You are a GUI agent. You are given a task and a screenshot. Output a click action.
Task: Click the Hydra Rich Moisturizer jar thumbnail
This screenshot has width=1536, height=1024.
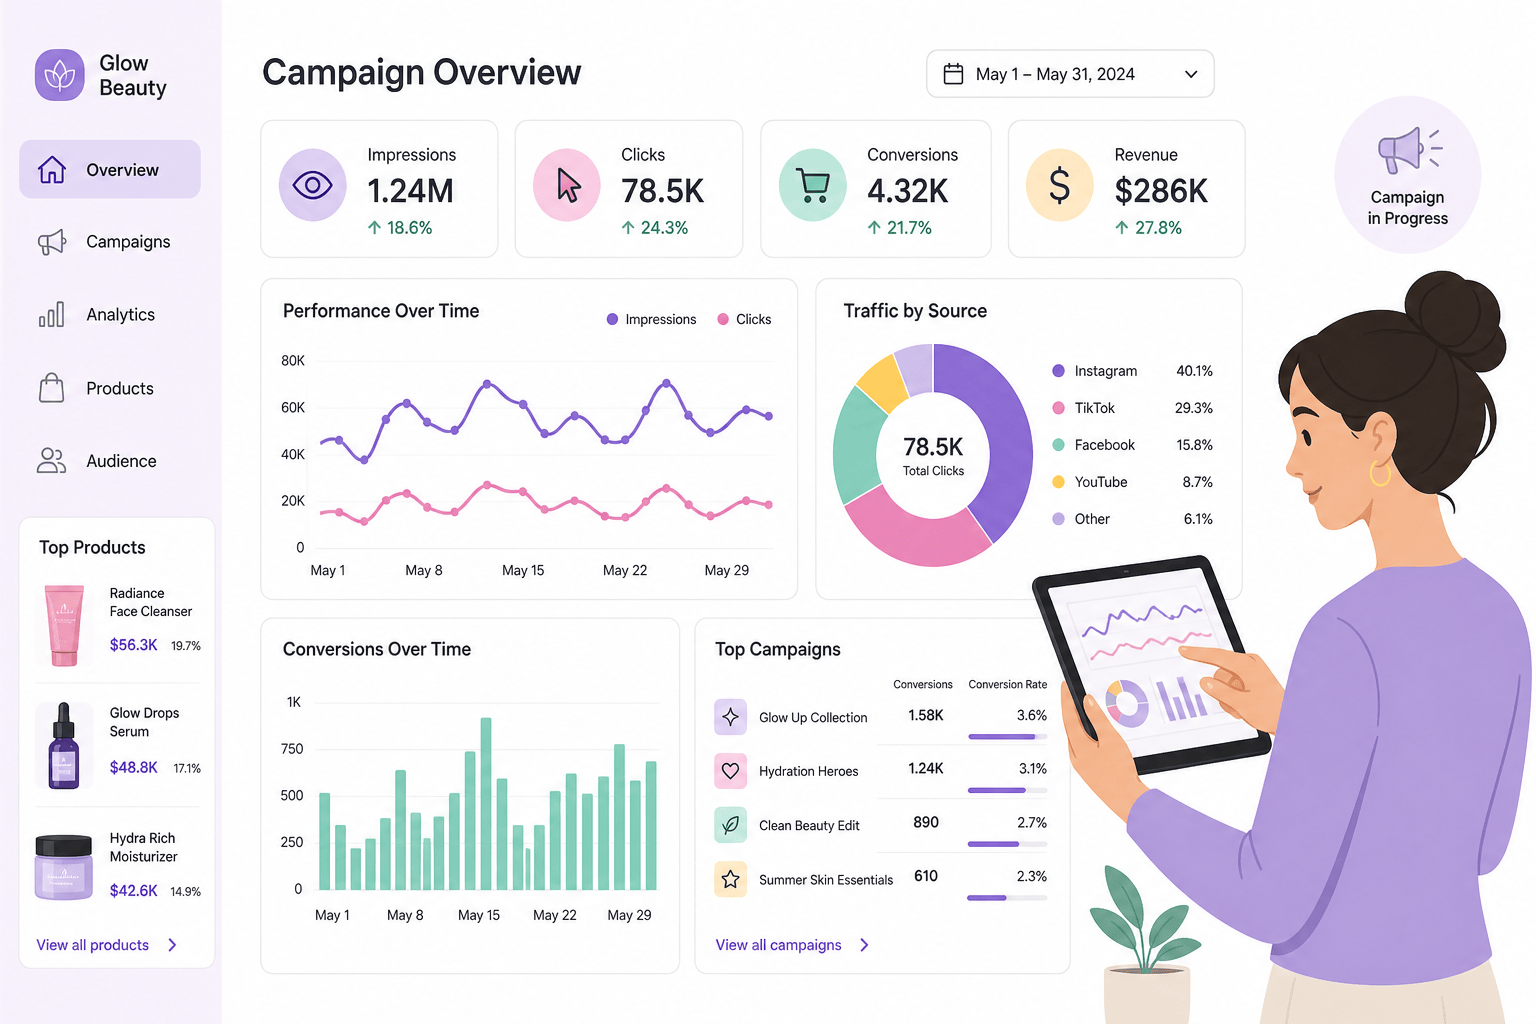[64, 866]
